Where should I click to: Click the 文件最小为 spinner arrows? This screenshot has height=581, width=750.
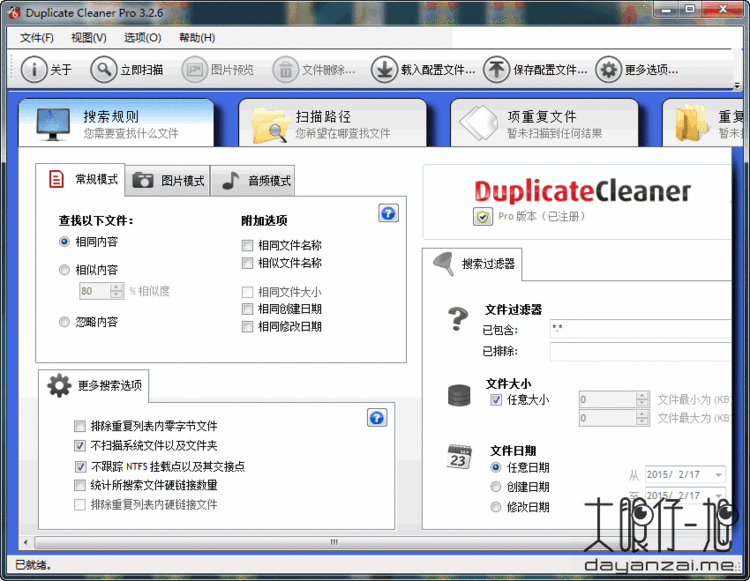642,400
